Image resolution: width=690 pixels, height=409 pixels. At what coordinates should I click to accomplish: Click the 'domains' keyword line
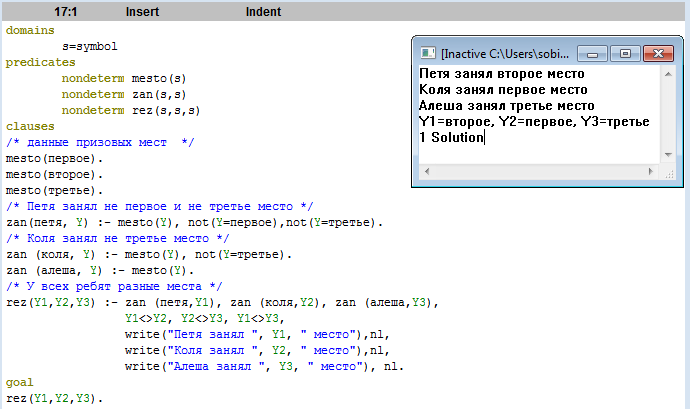tap(30, 30)
